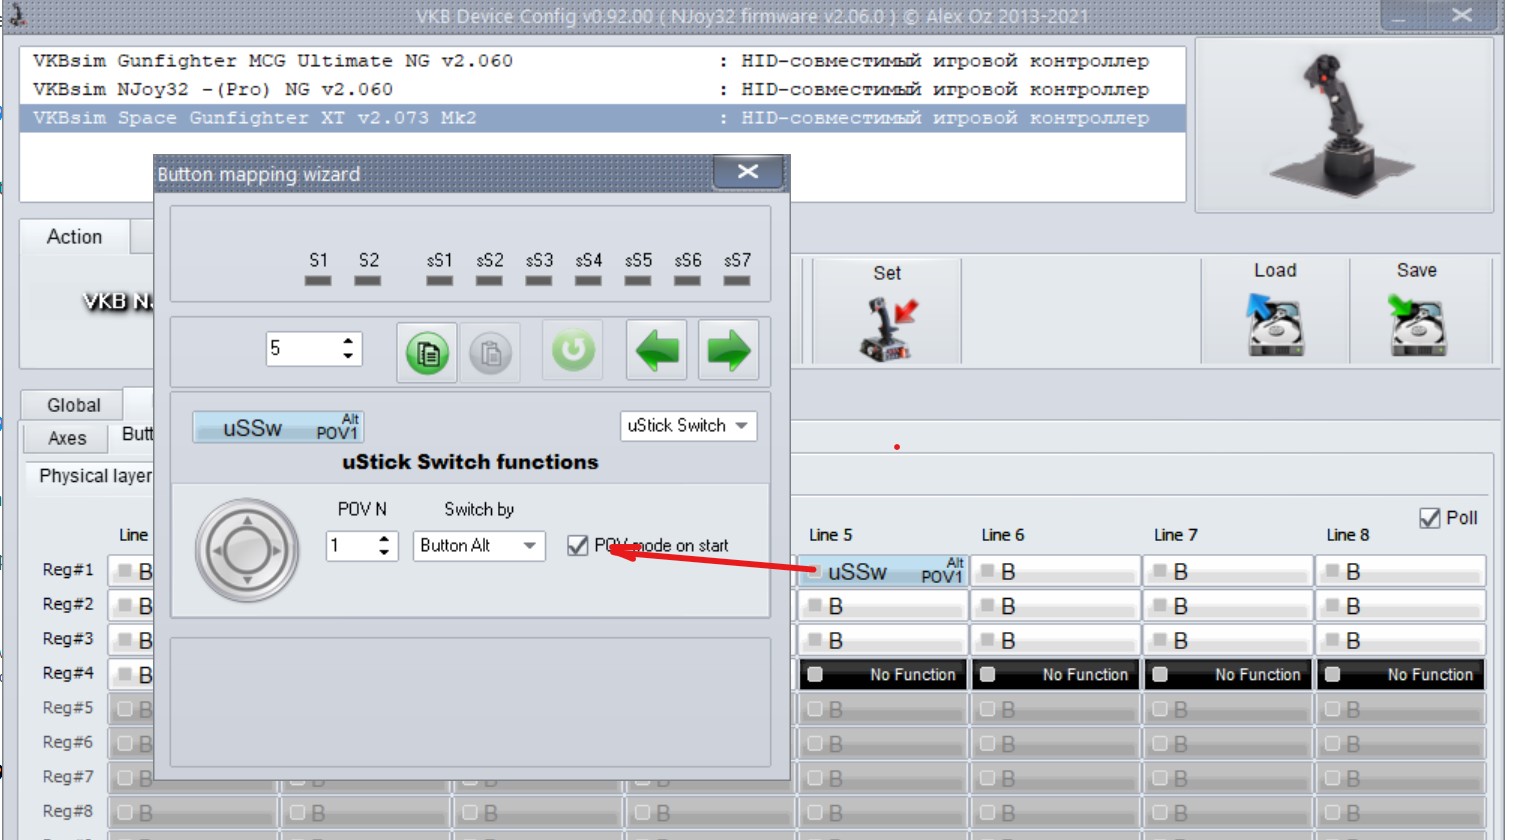Close the Button mapping wizard dialog

click(x=748, y=172)
